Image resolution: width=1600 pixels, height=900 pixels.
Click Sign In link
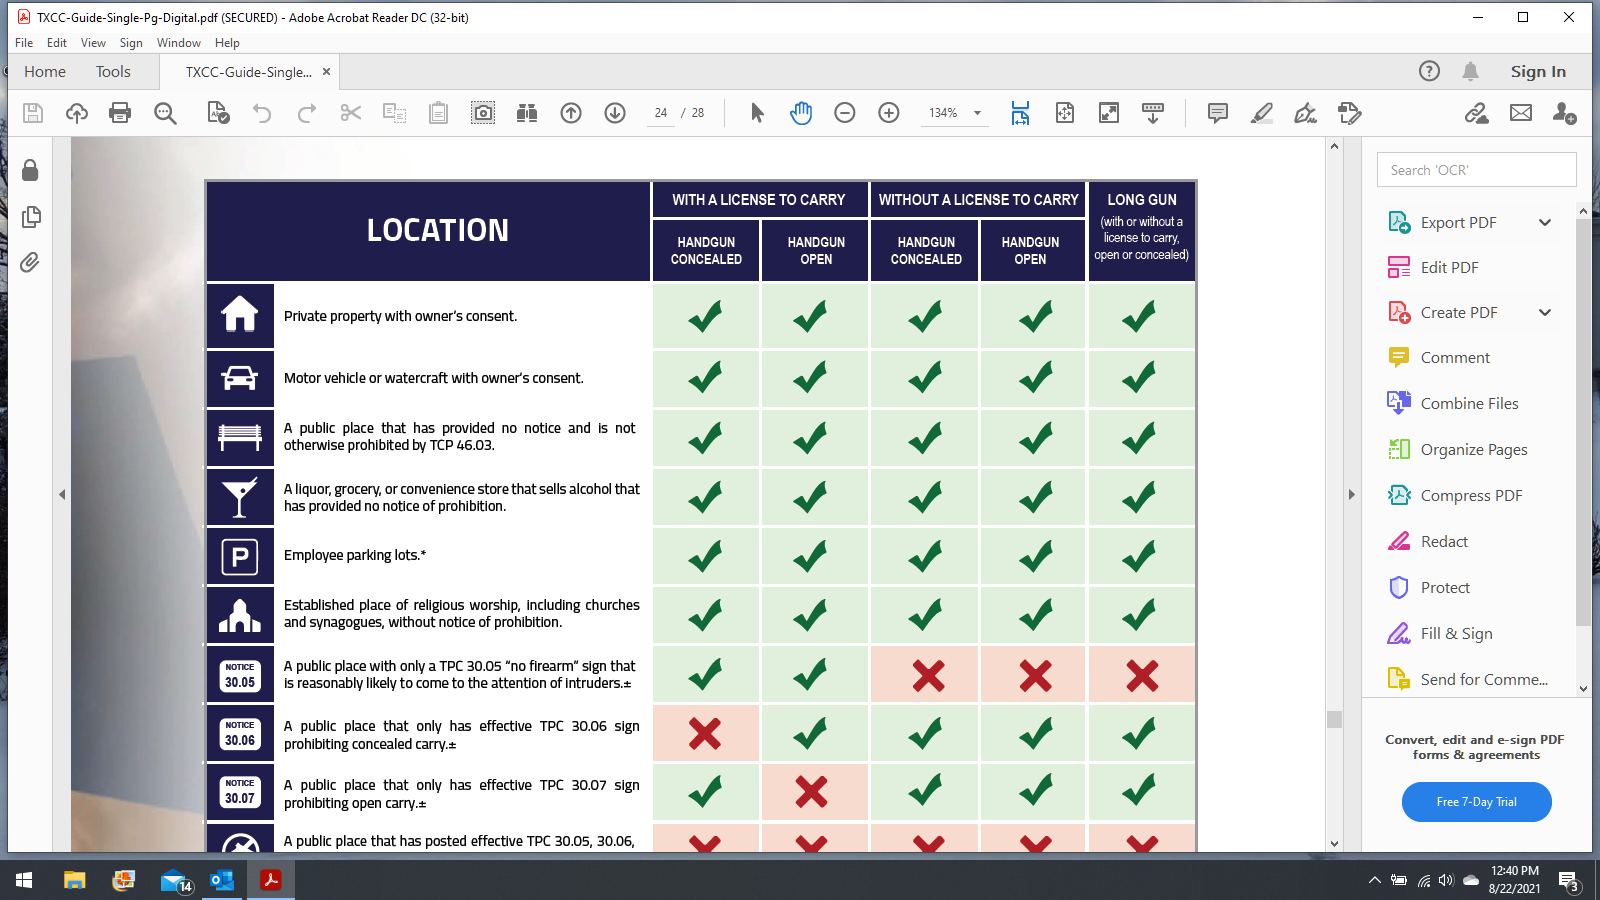click(1538, 72)
